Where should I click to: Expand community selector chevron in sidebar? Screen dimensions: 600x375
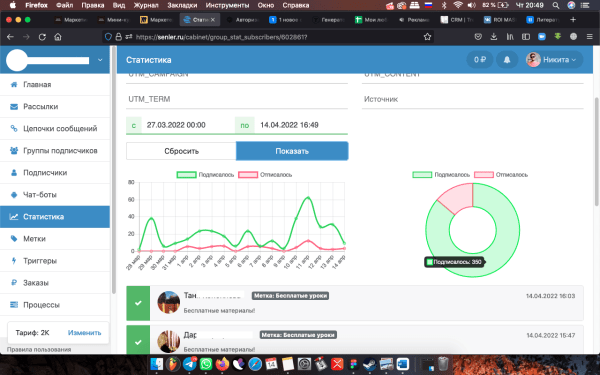pos(100,60)
